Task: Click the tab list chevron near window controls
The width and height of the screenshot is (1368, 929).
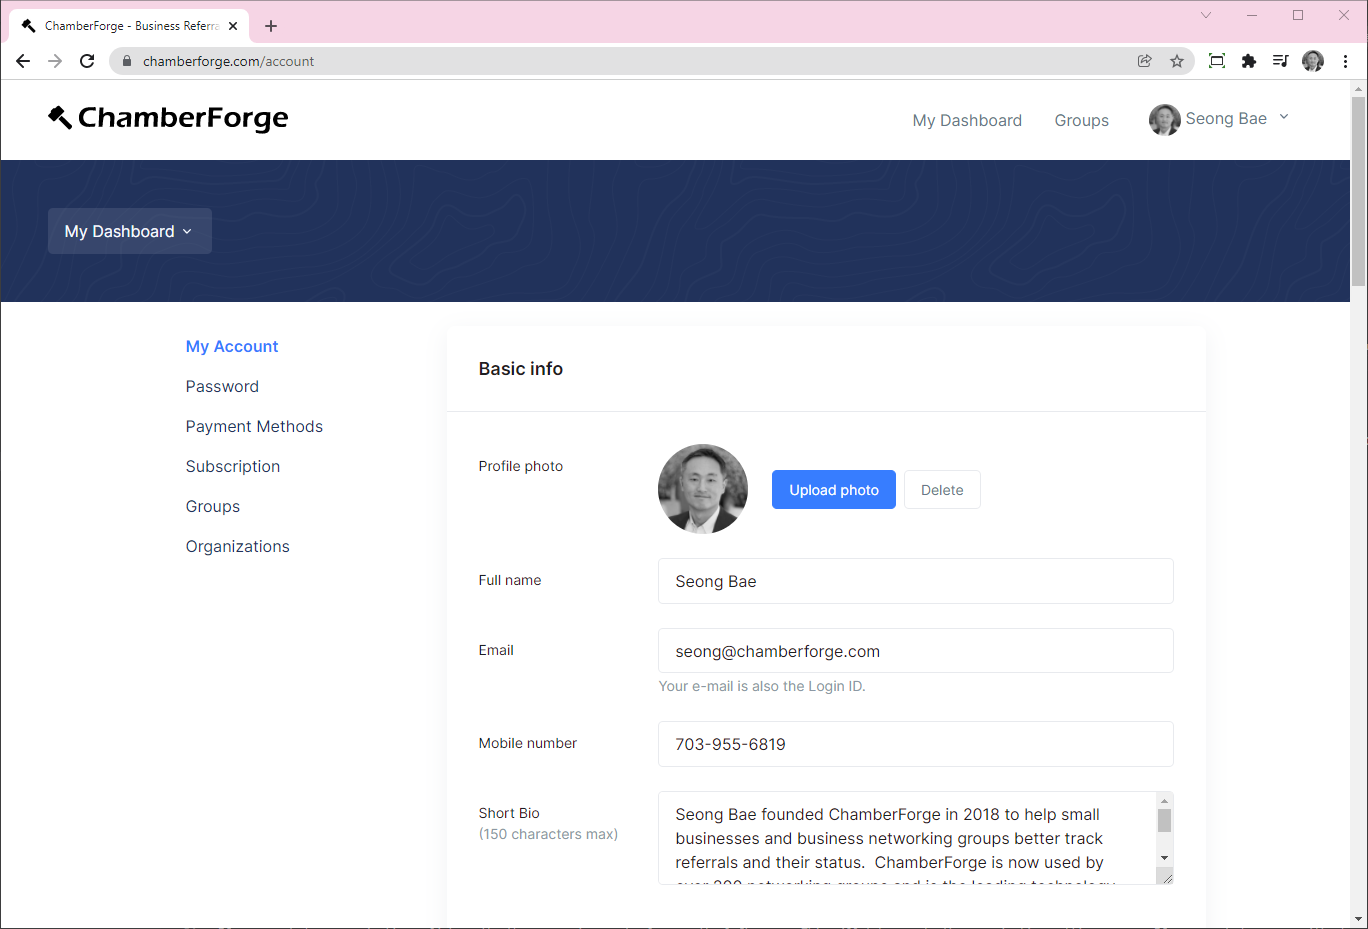Action: 1206,15
